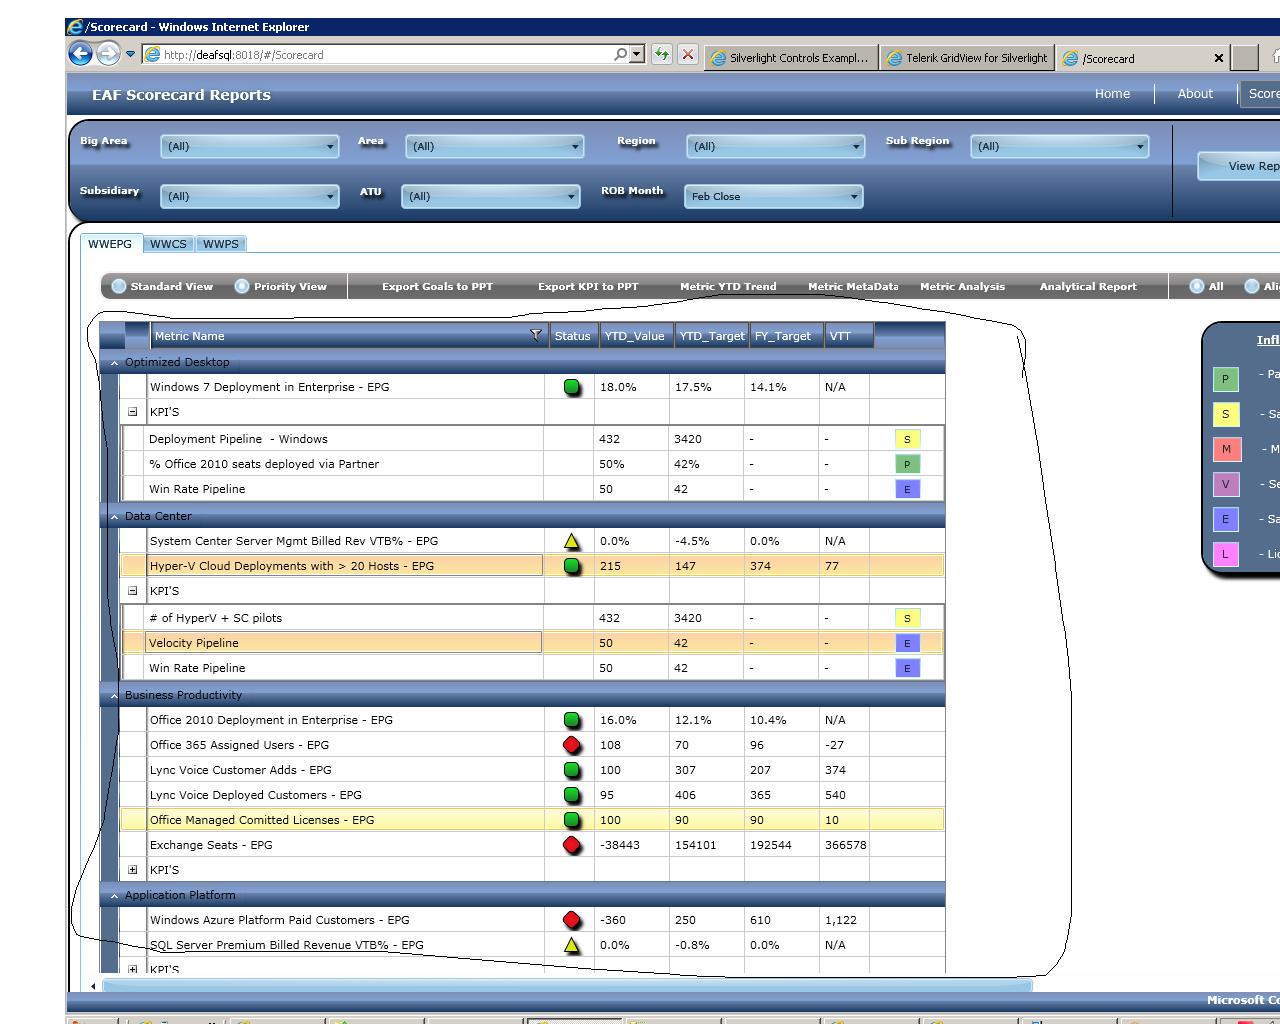Click green status icon for Lync Voice Deployed Customers
This screenshot has width=1280, height=1024.
coord(572,795)
